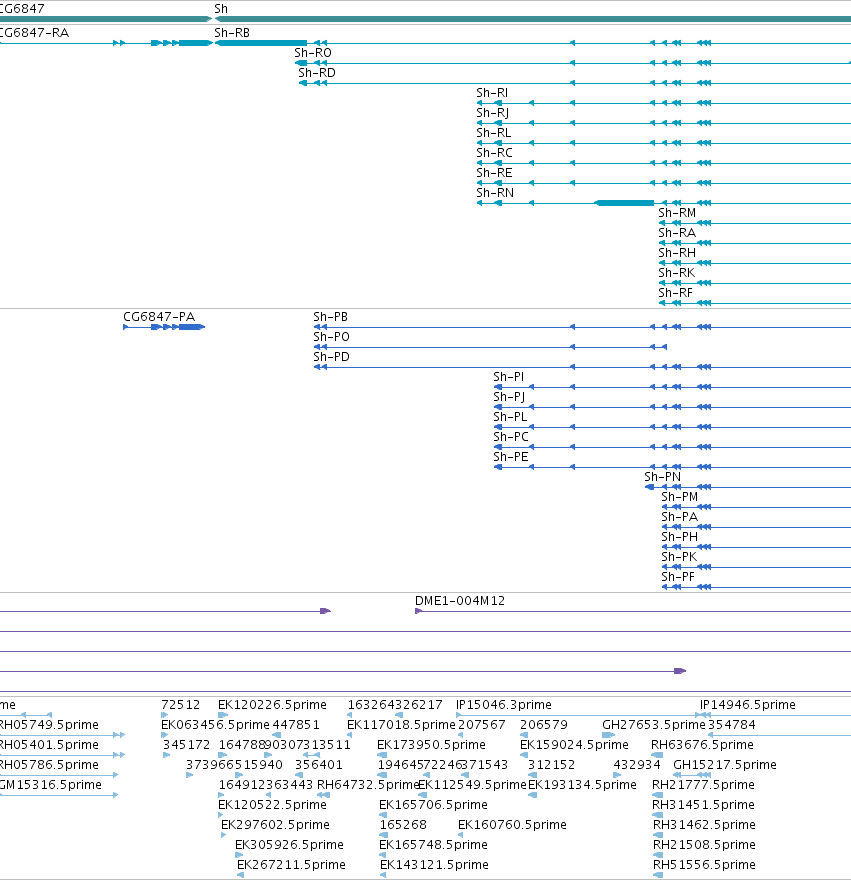Click EST label EK159024.5prime
This screenshot has width=851, height=880.
tap(574, 745)
